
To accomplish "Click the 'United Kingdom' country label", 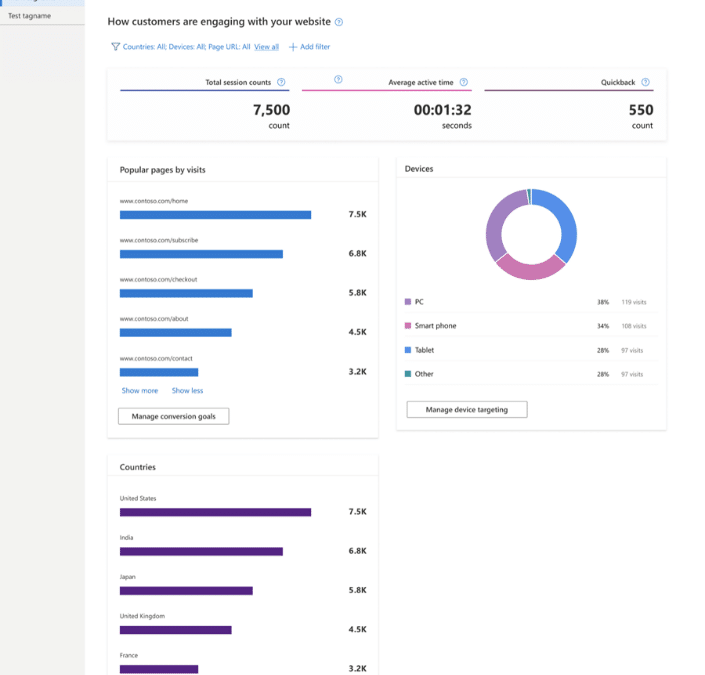I will (x=142, y=616).
